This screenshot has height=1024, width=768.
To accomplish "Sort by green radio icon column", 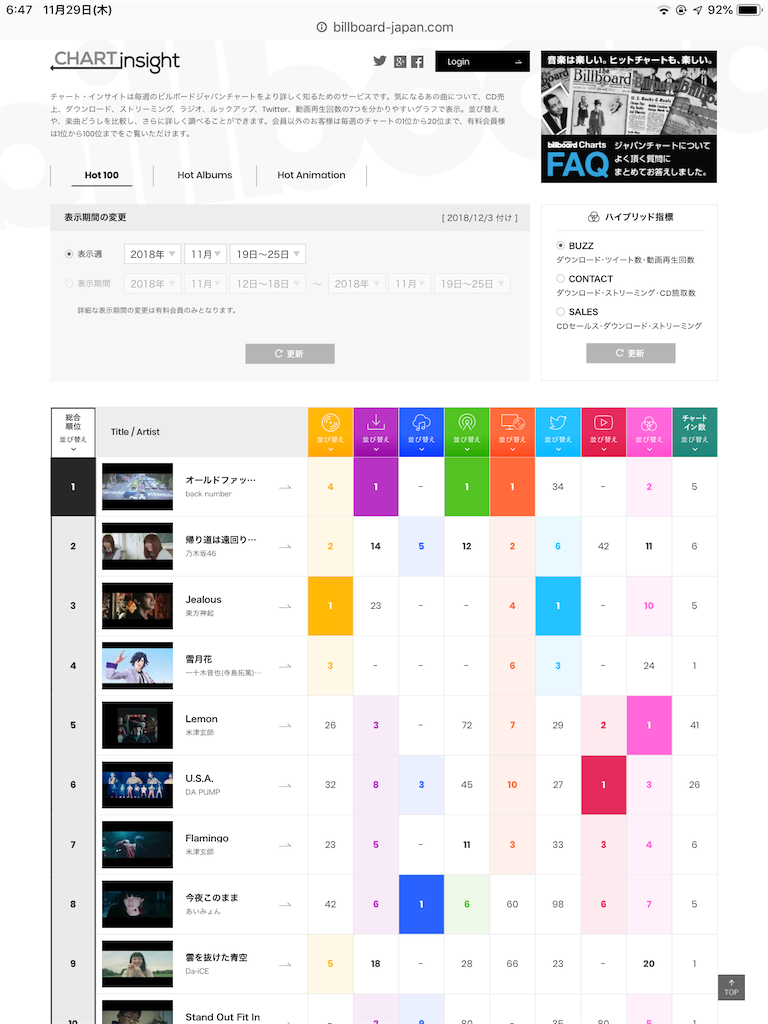I will pyautogui.click(x=467, y=432).
